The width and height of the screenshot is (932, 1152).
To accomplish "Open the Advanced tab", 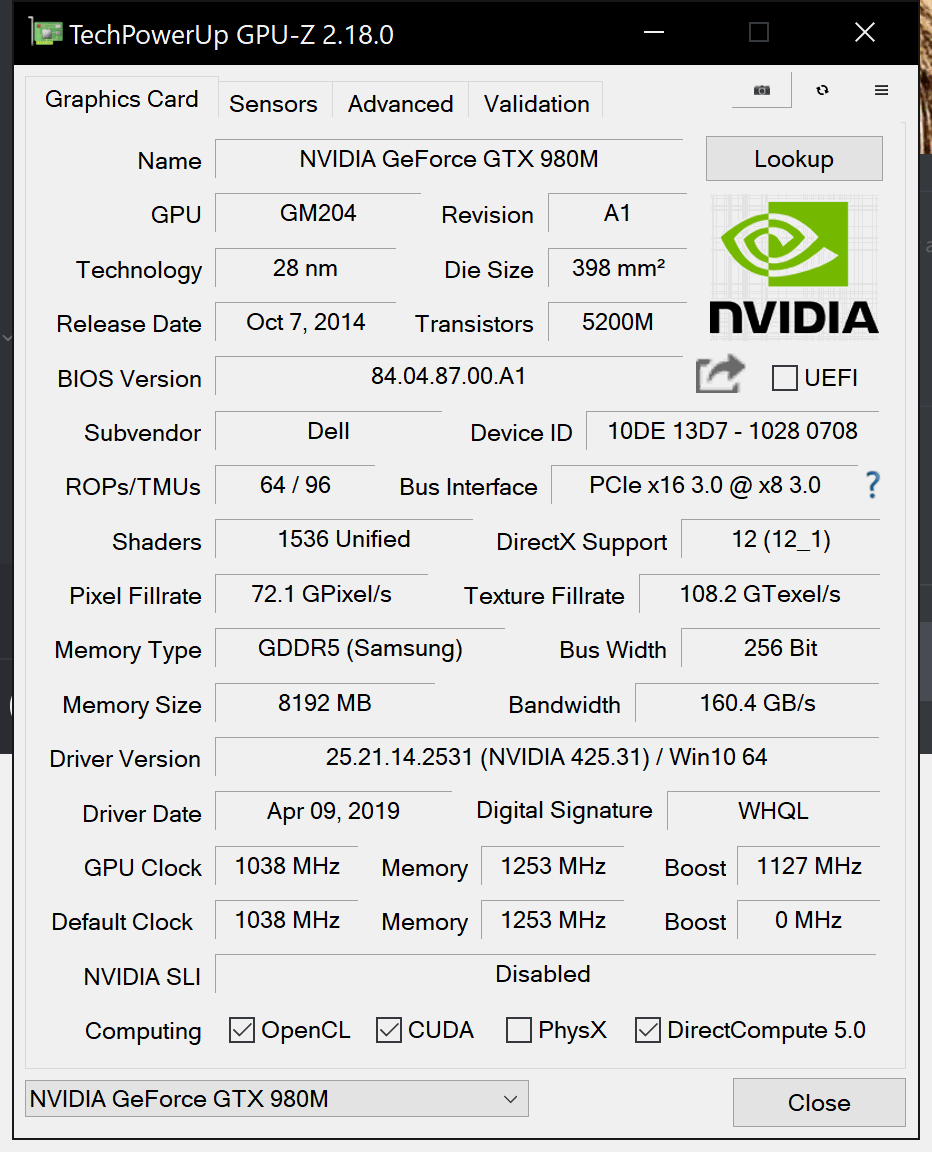I will [400, 104].
